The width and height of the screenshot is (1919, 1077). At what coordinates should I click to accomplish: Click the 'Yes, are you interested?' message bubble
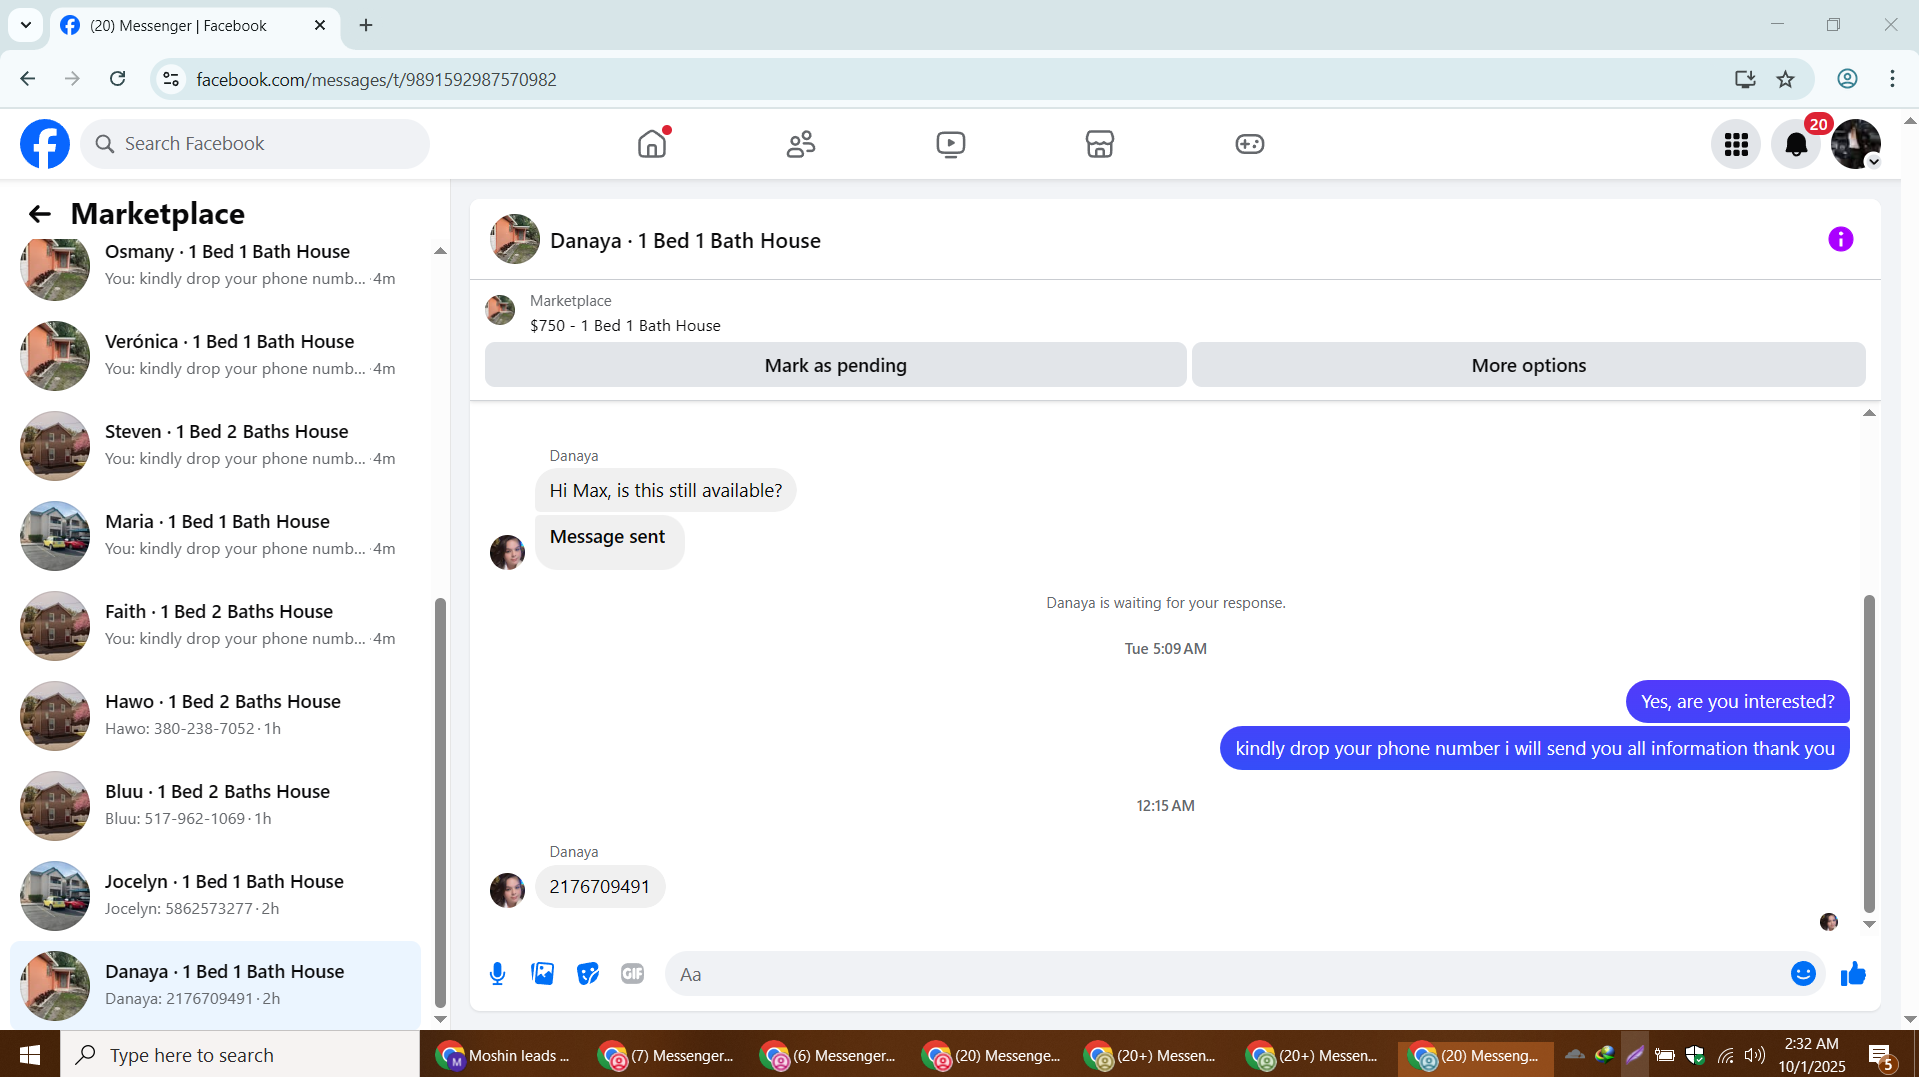pyautogui.click(x=1738, y=702)
